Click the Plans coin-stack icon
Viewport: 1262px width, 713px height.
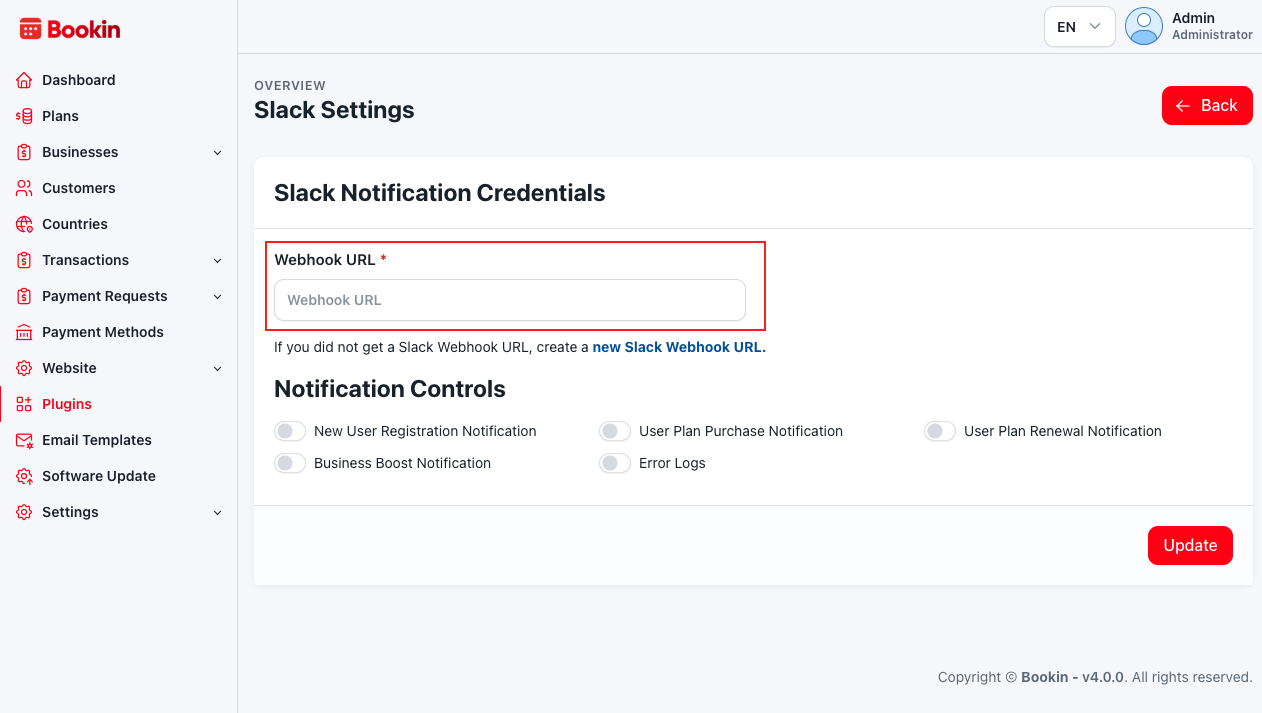pyautogui.click(x=24, y=116)
